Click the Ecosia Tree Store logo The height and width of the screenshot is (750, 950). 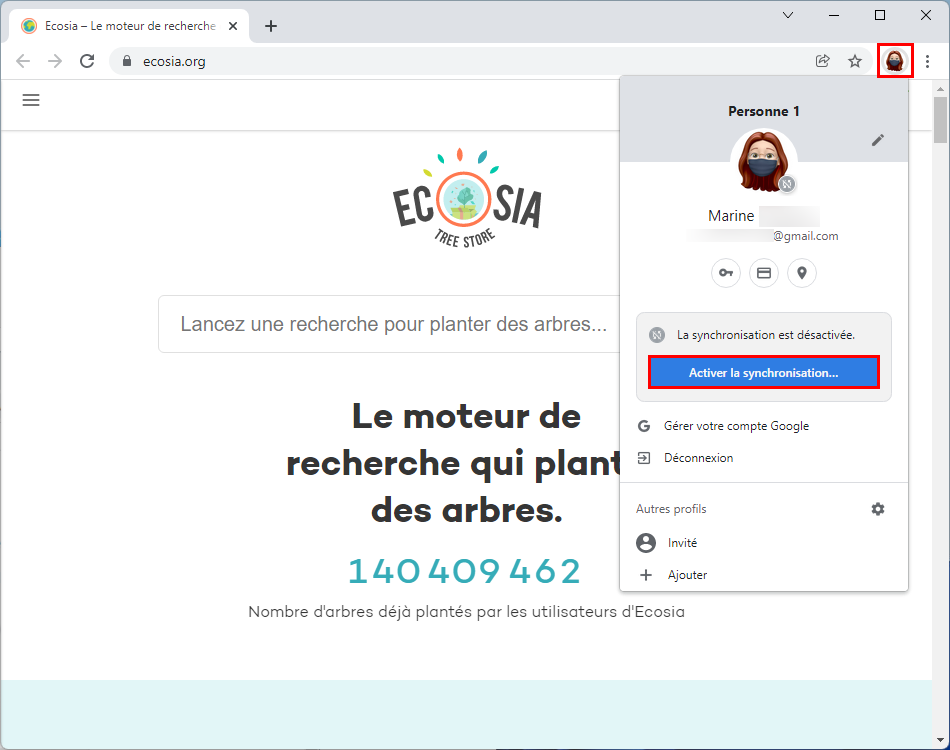click(467, 198)
